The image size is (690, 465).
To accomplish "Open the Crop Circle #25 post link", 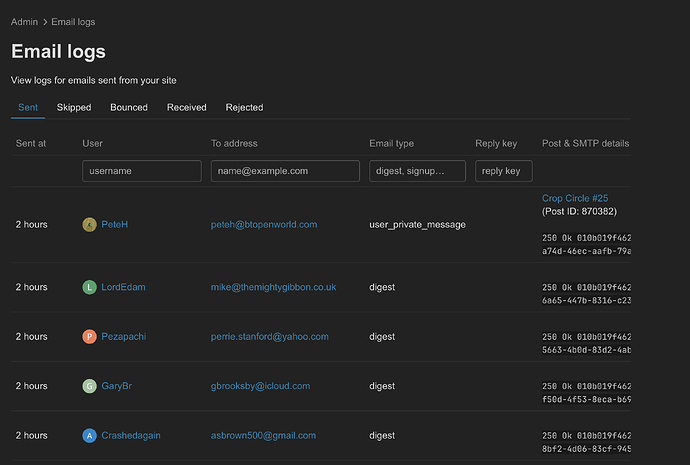I will pyautogui.click(x=575, y=198).
